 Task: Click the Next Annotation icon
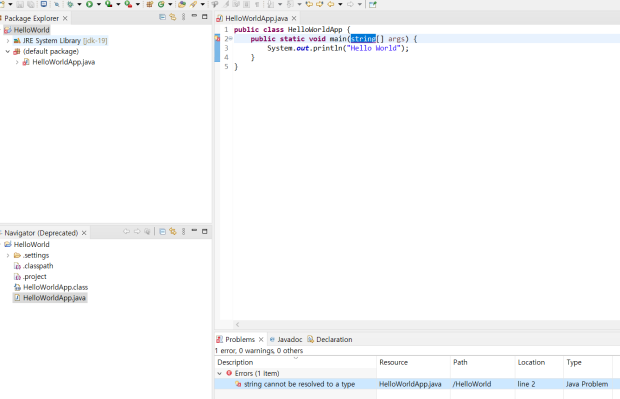270,4
